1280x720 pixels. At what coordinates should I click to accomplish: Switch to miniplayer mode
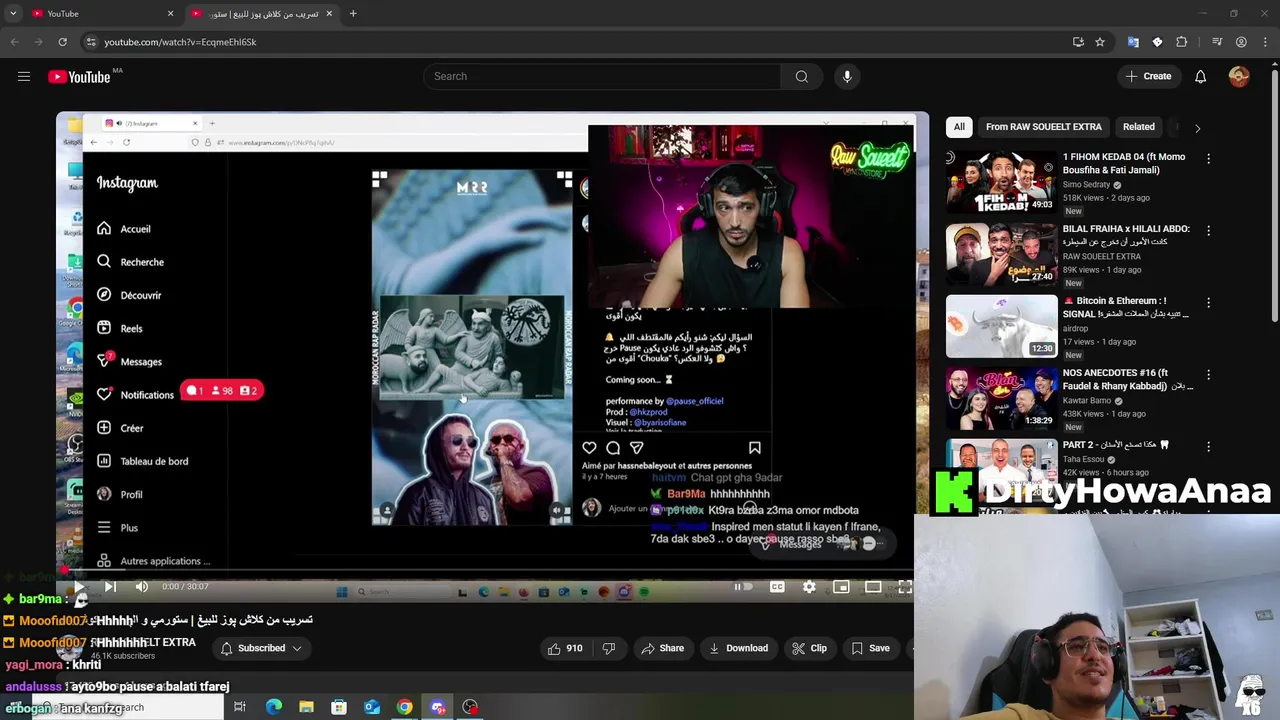(841, 587)
